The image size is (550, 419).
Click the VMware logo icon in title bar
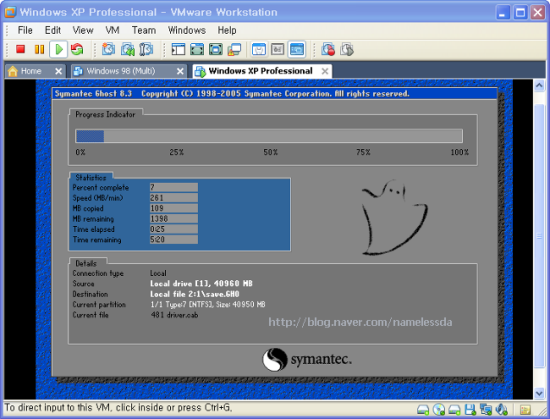coord(10,12)
